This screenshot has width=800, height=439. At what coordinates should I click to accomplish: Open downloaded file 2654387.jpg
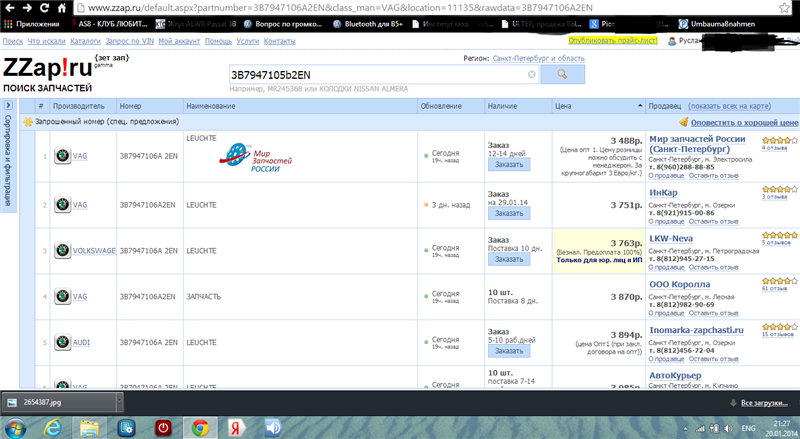[x=59, y=402]
